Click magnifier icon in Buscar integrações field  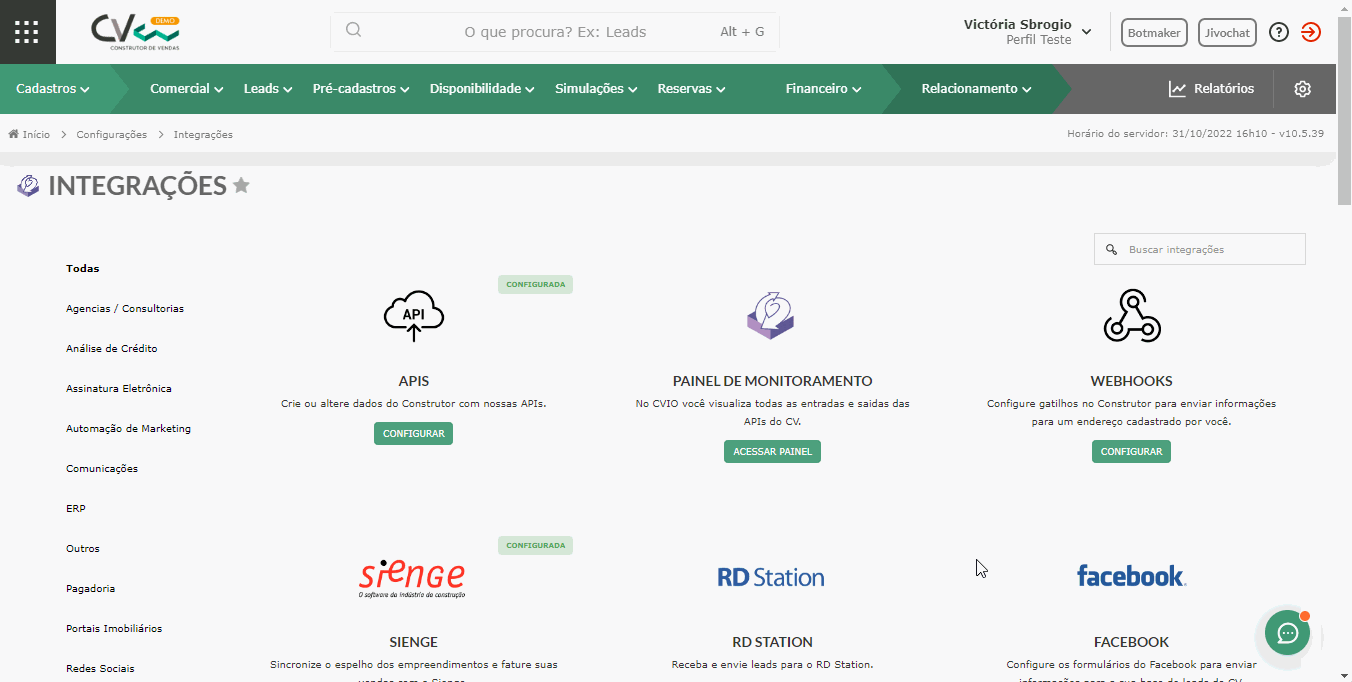pyautogui.click(x=1112, y=249)
